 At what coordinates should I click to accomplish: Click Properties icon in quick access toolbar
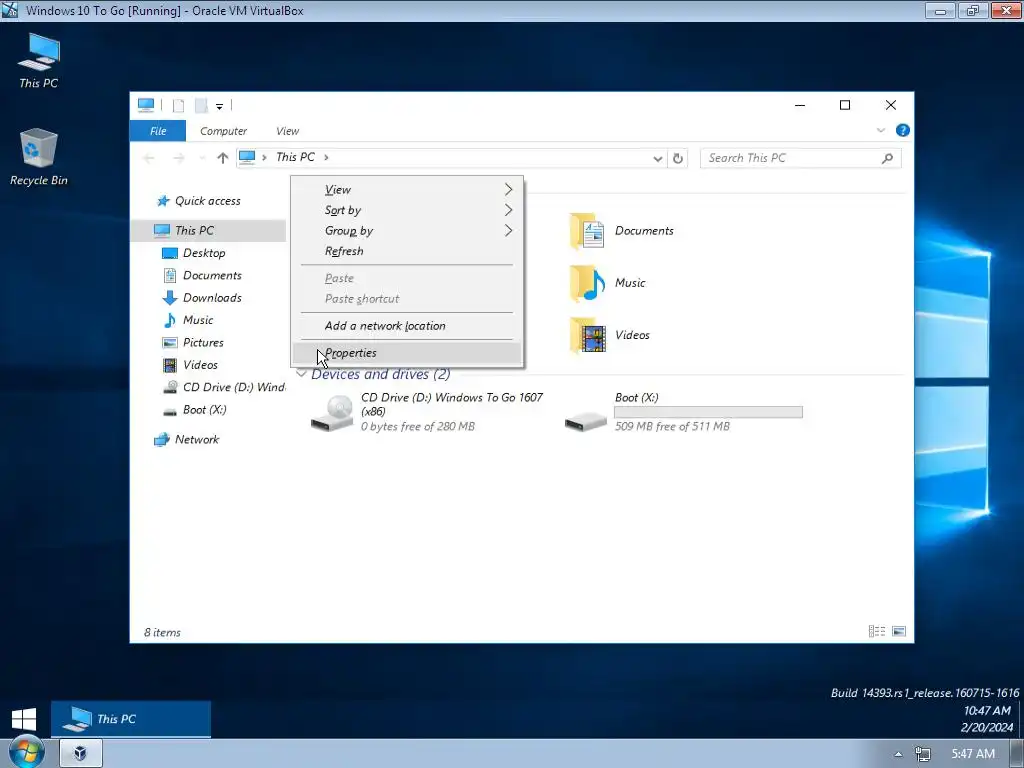(178, 105)
